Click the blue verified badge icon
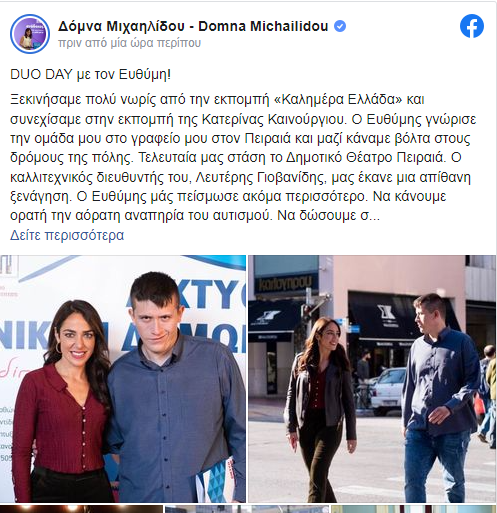The image size is (497, 513). point(340,26)
